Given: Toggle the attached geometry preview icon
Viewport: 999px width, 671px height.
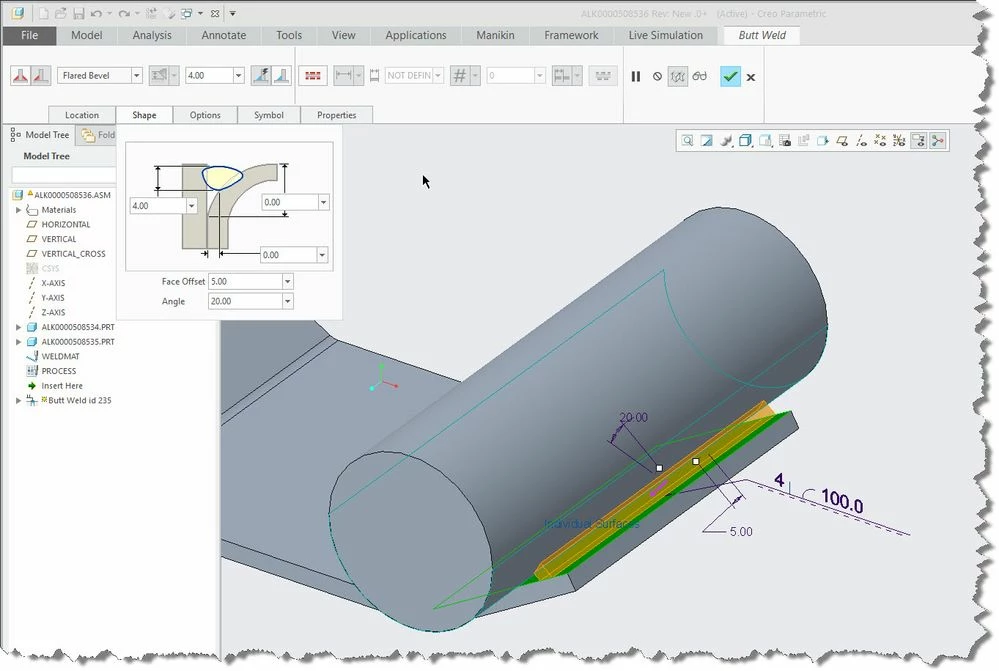Looking at the screenshot, I should click(678, 76).
